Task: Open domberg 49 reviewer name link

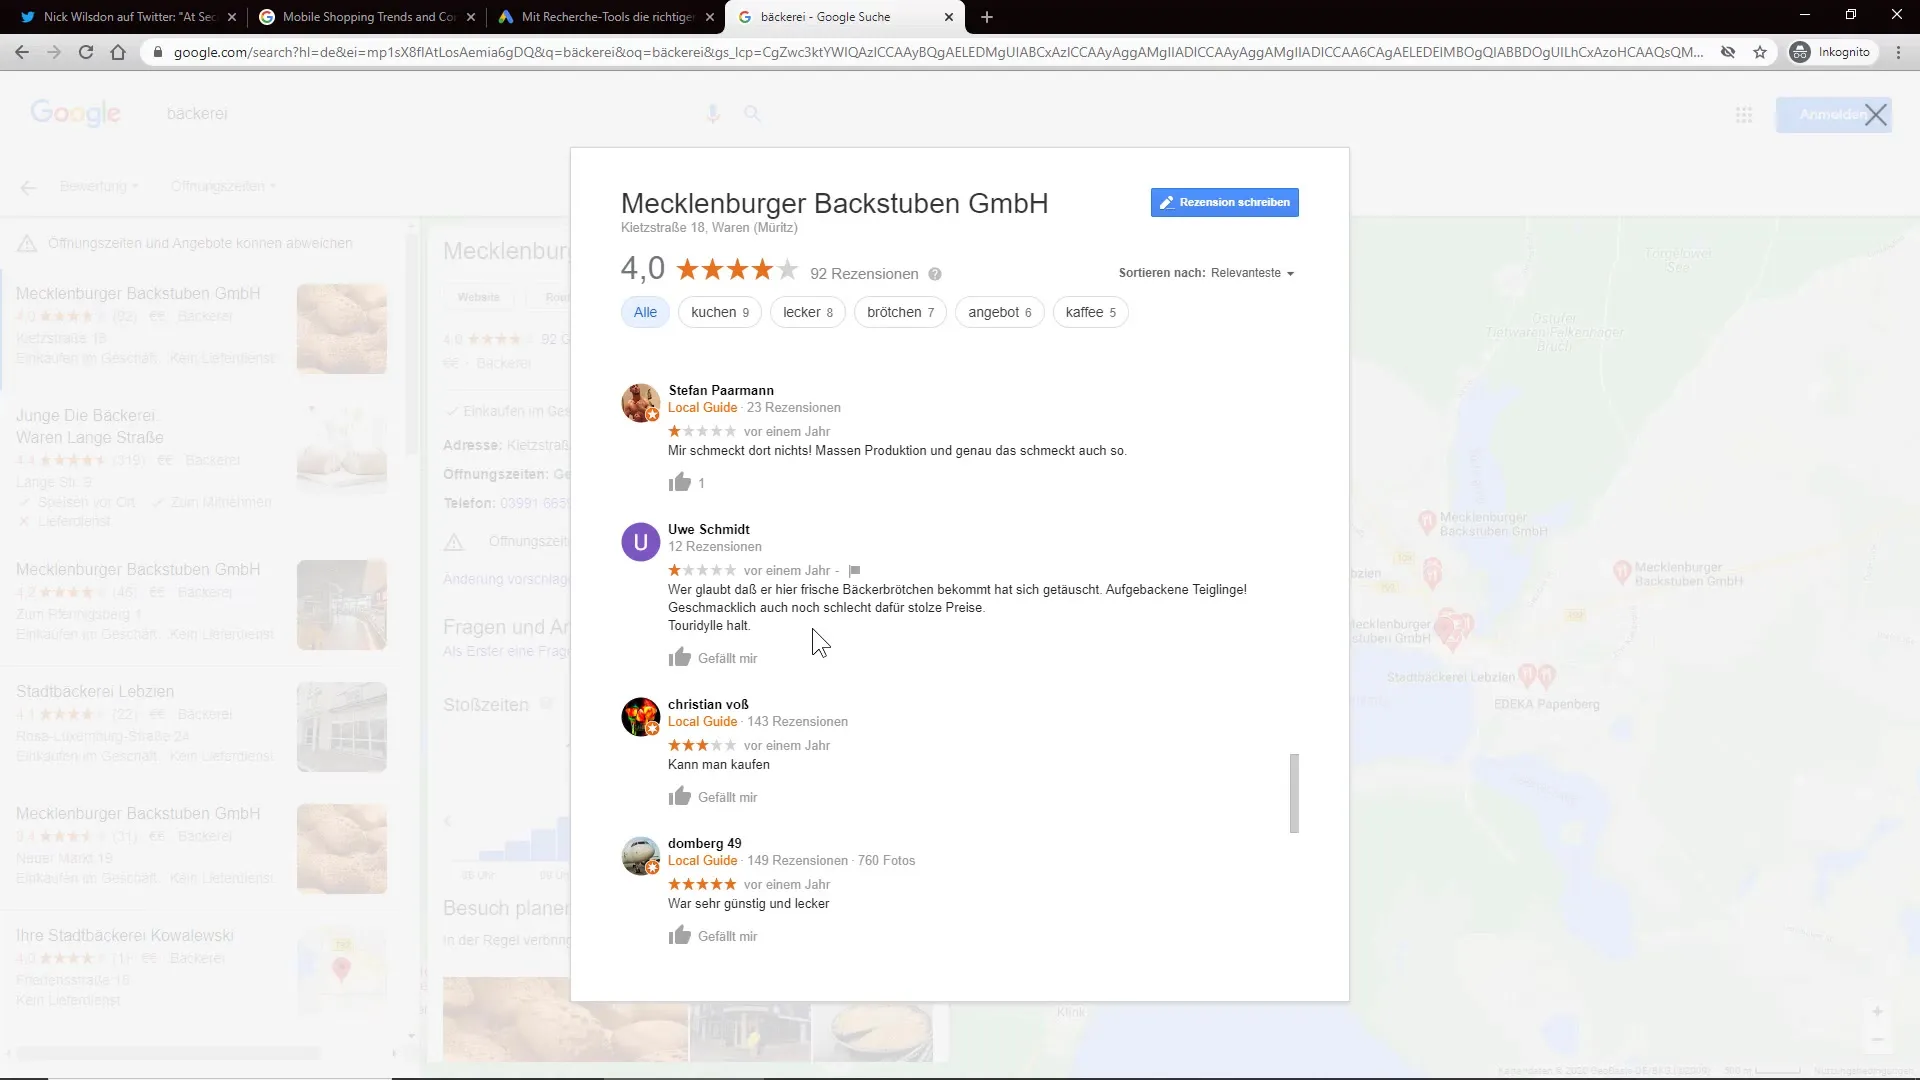Action: pyautogui.click(x=705, y=843)
